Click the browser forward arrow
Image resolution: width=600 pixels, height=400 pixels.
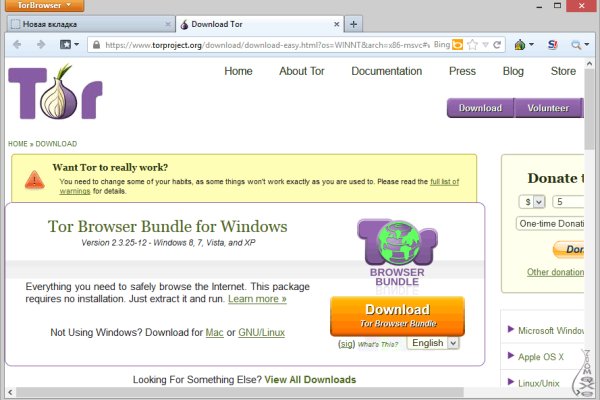pyautogui.click(x=41, y=45)
